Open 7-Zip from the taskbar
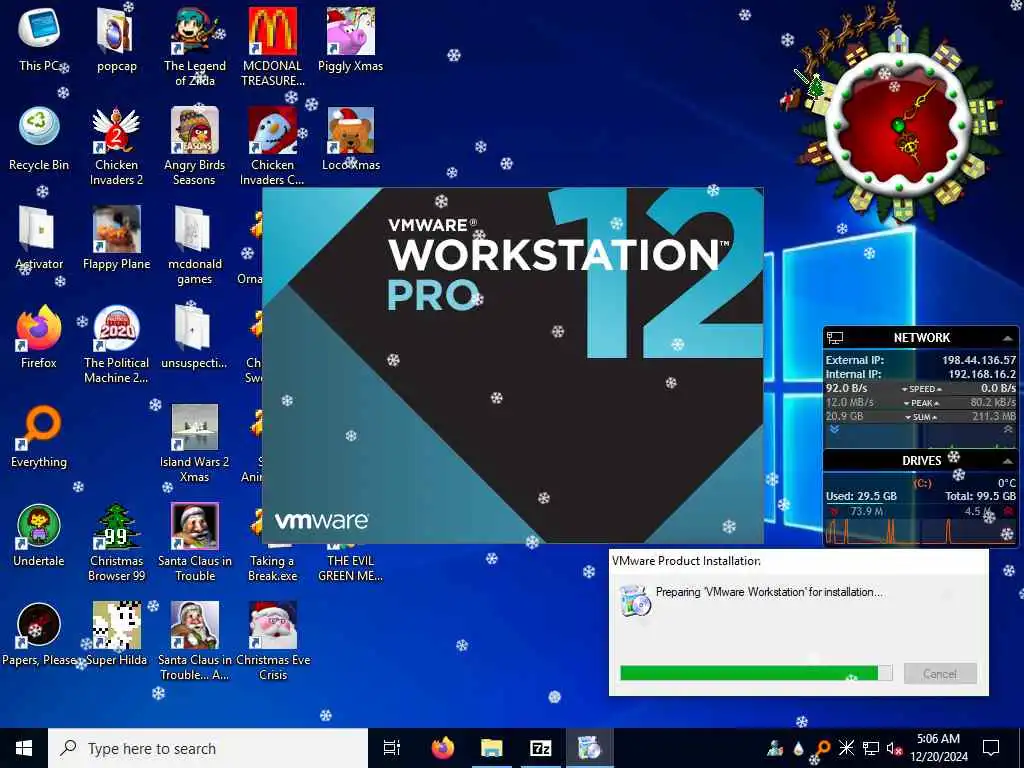Image resolution: width=1024 pixels, height=768 pixels. [540, 748]
